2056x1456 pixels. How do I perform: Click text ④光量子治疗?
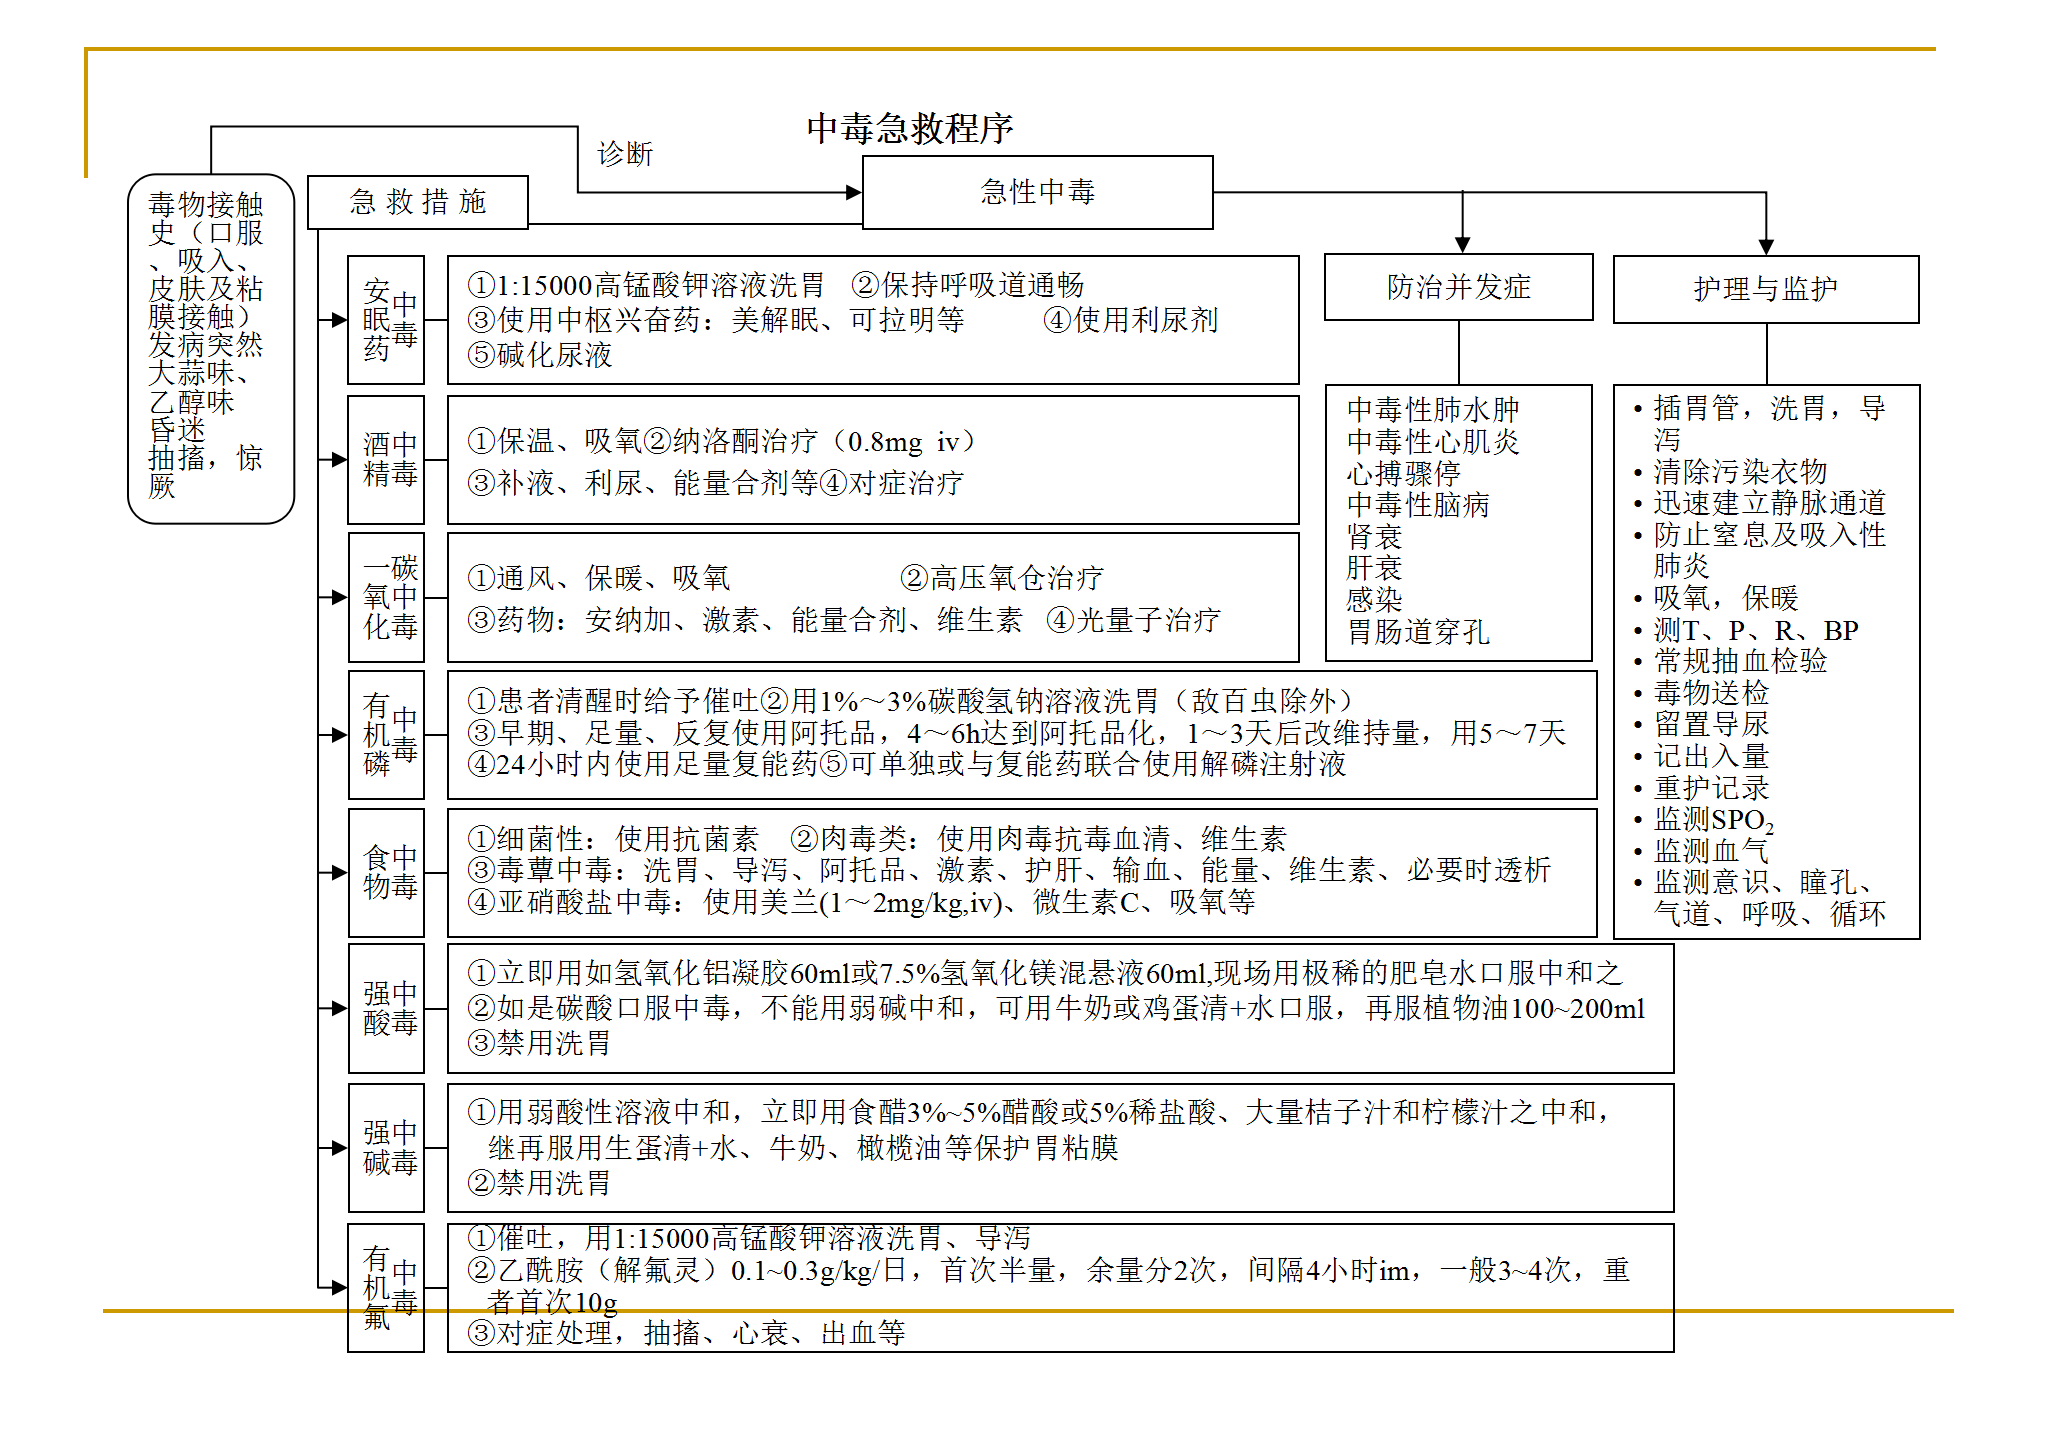click(x=1133, y=620)
